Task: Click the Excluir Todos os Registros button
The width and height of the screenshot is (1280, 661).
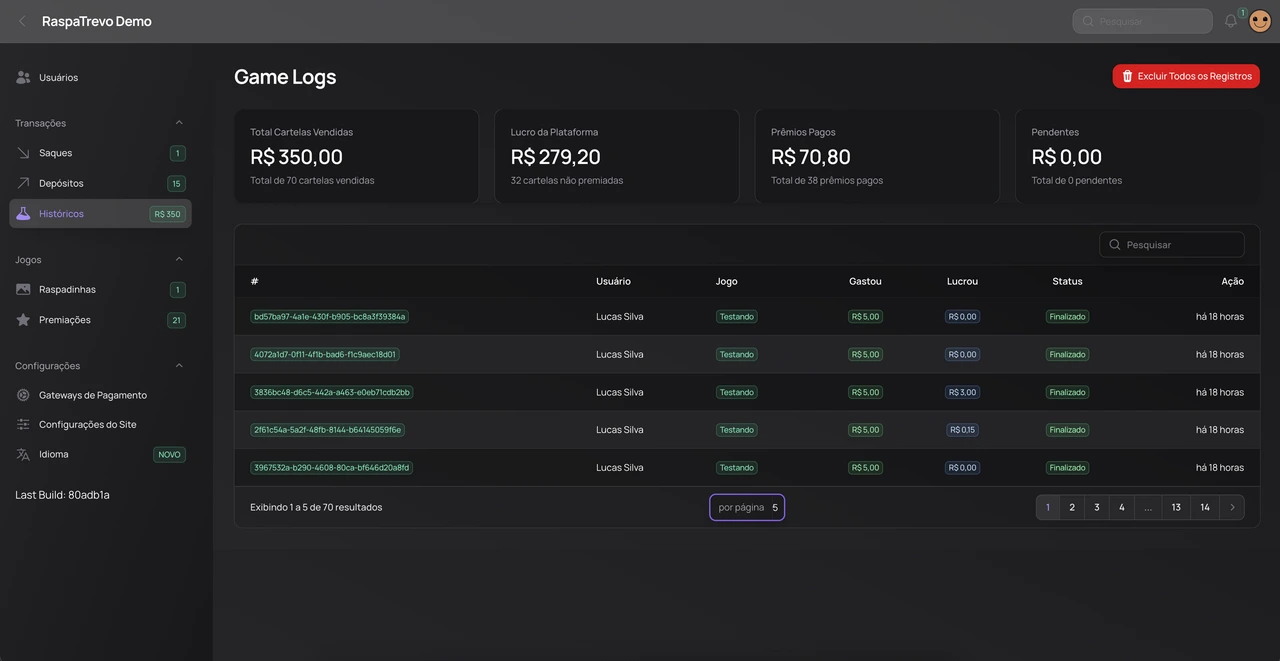Action: (x=1186, y=74)
